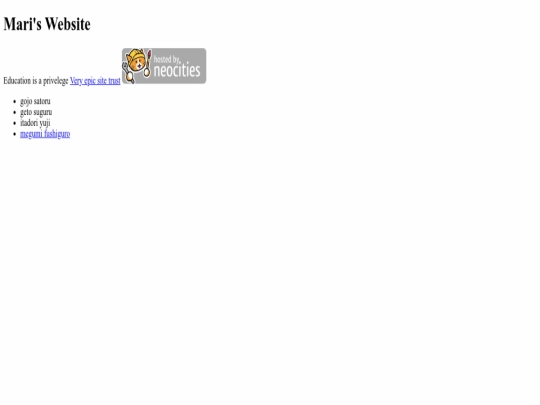
Task: Click the 'hosted by' text in the badge
Action: tap(166, 59)
